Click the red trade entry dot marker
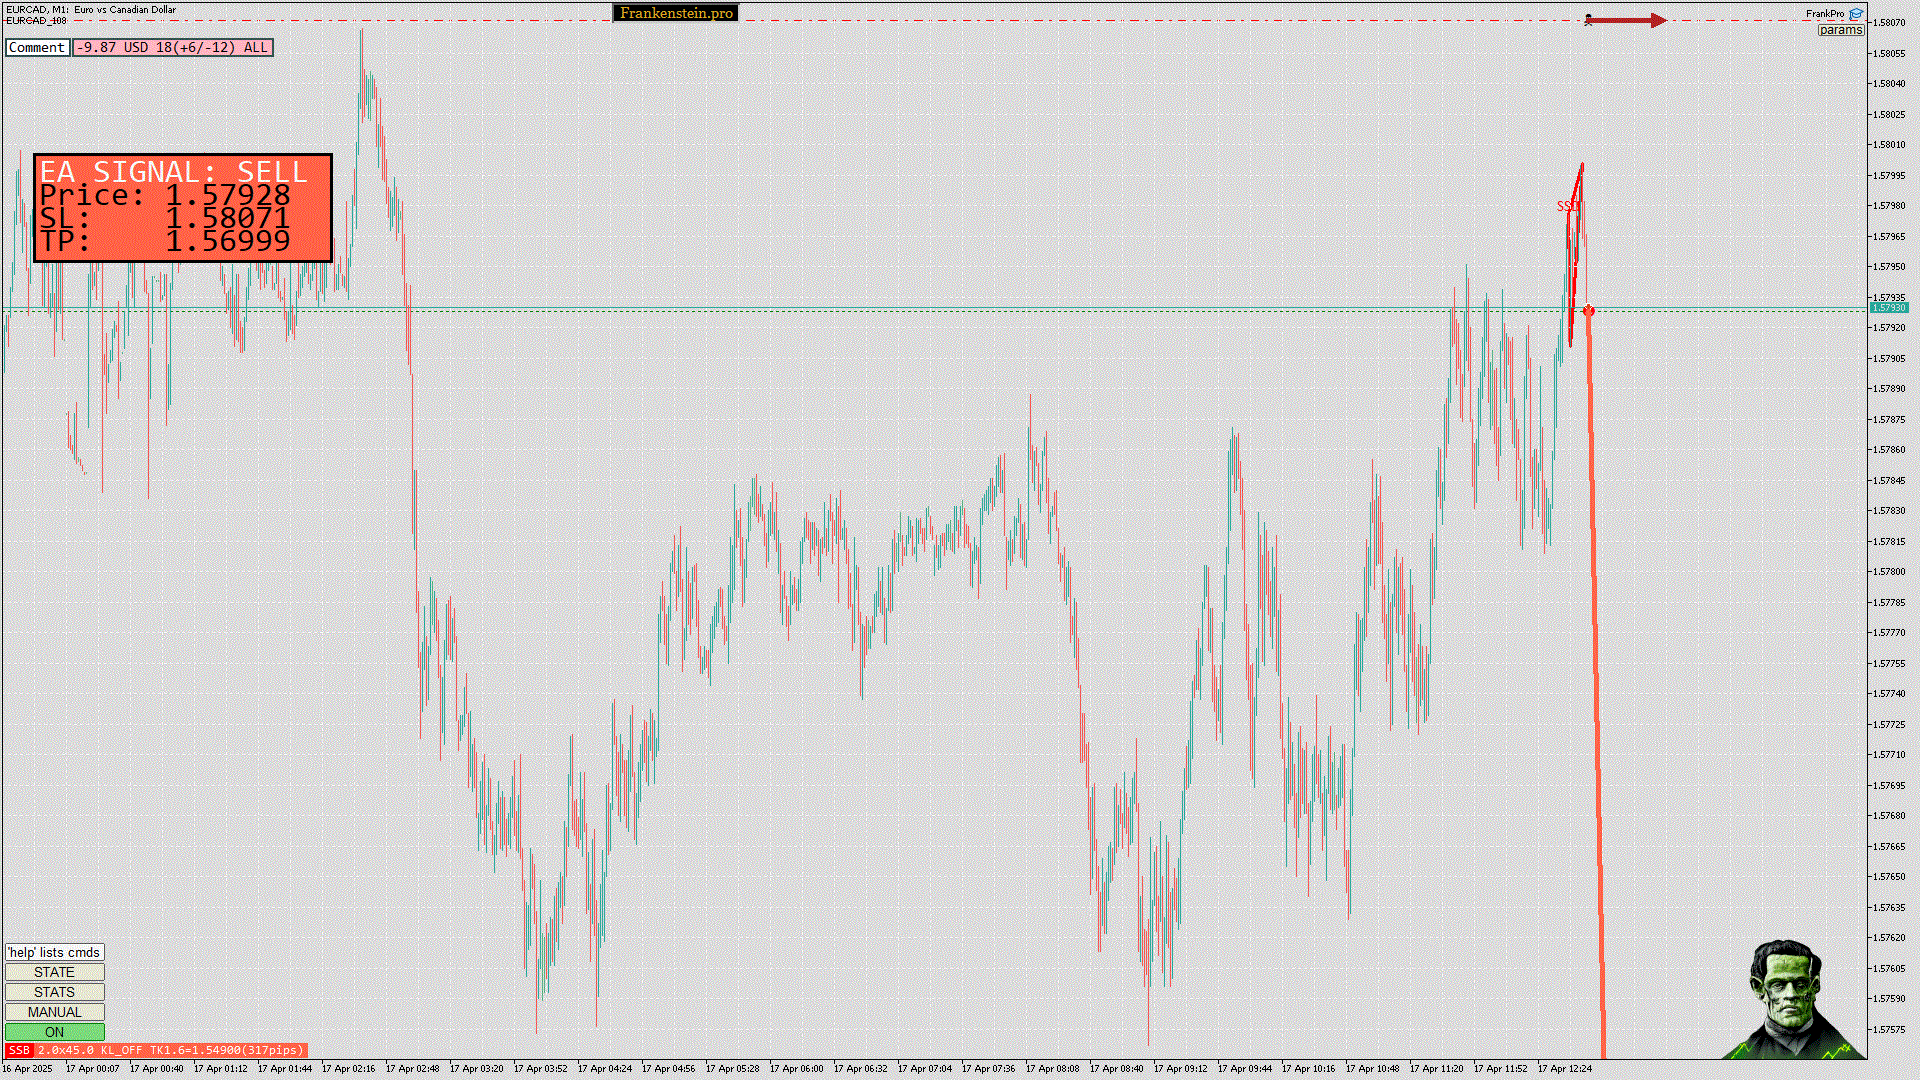 pos(1588,311)
